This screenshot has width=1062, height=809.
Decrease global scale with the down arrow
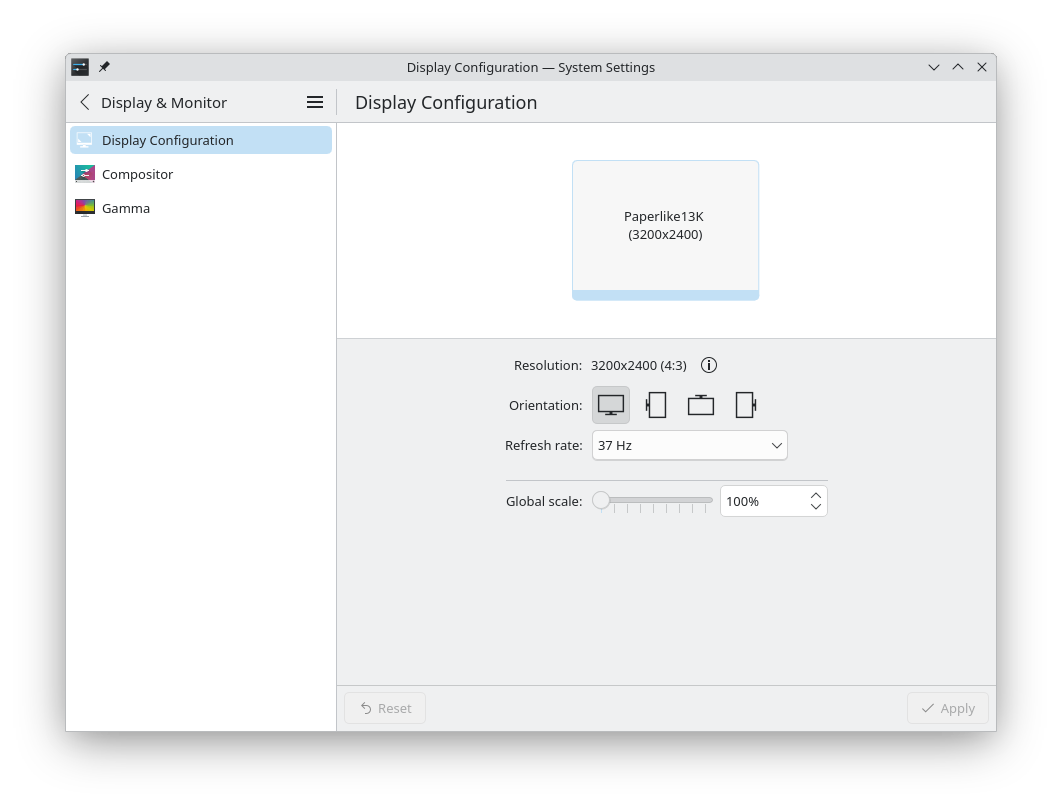click(815, 507)
